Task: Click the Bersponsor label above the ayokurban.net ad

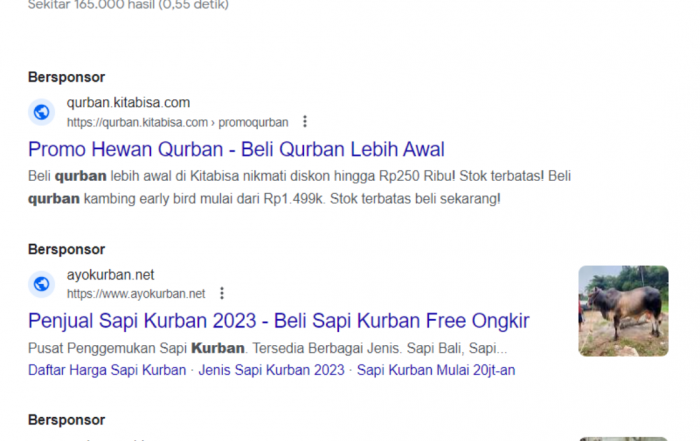Action: point(67,249)
